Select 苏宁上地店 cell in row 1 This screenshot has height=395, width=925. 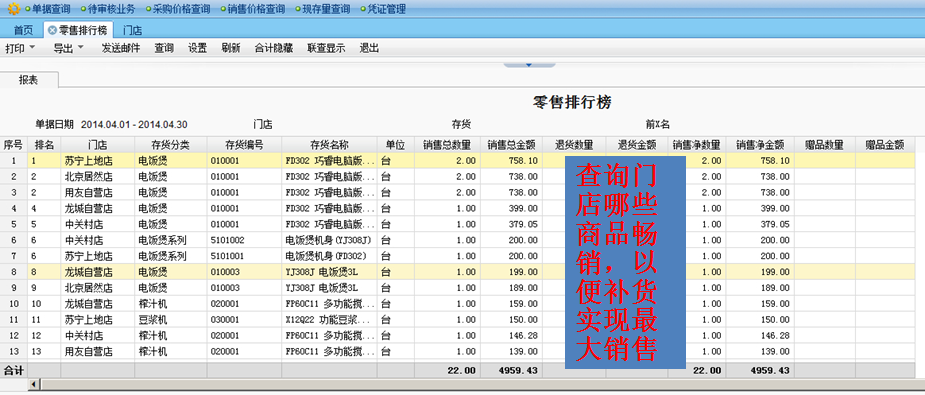tap(98, 160)
